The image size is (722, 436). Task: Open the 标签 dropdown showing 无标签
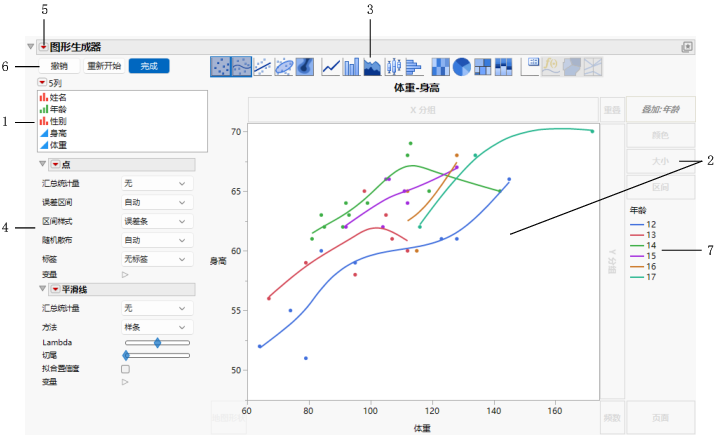(157, 259)
